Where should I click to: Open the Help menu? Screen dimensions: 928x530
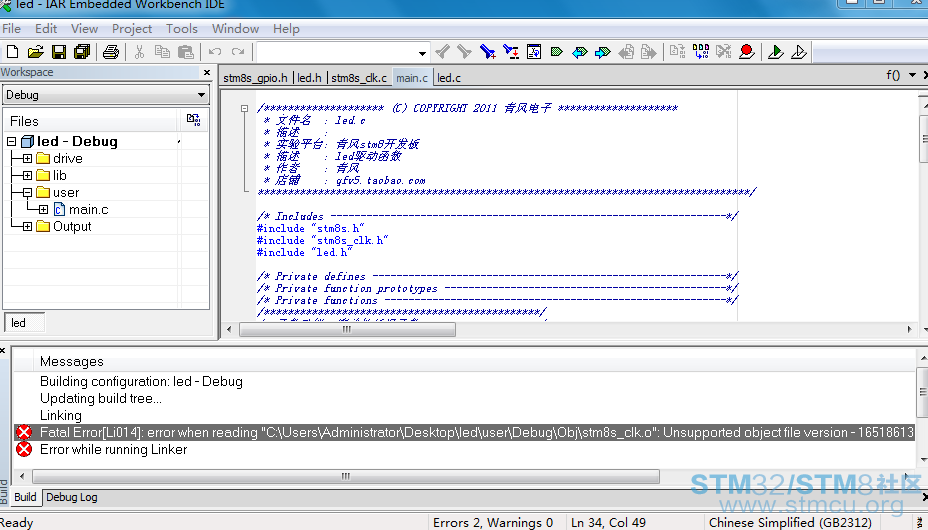pyautogui.click(x=286, y=28)
